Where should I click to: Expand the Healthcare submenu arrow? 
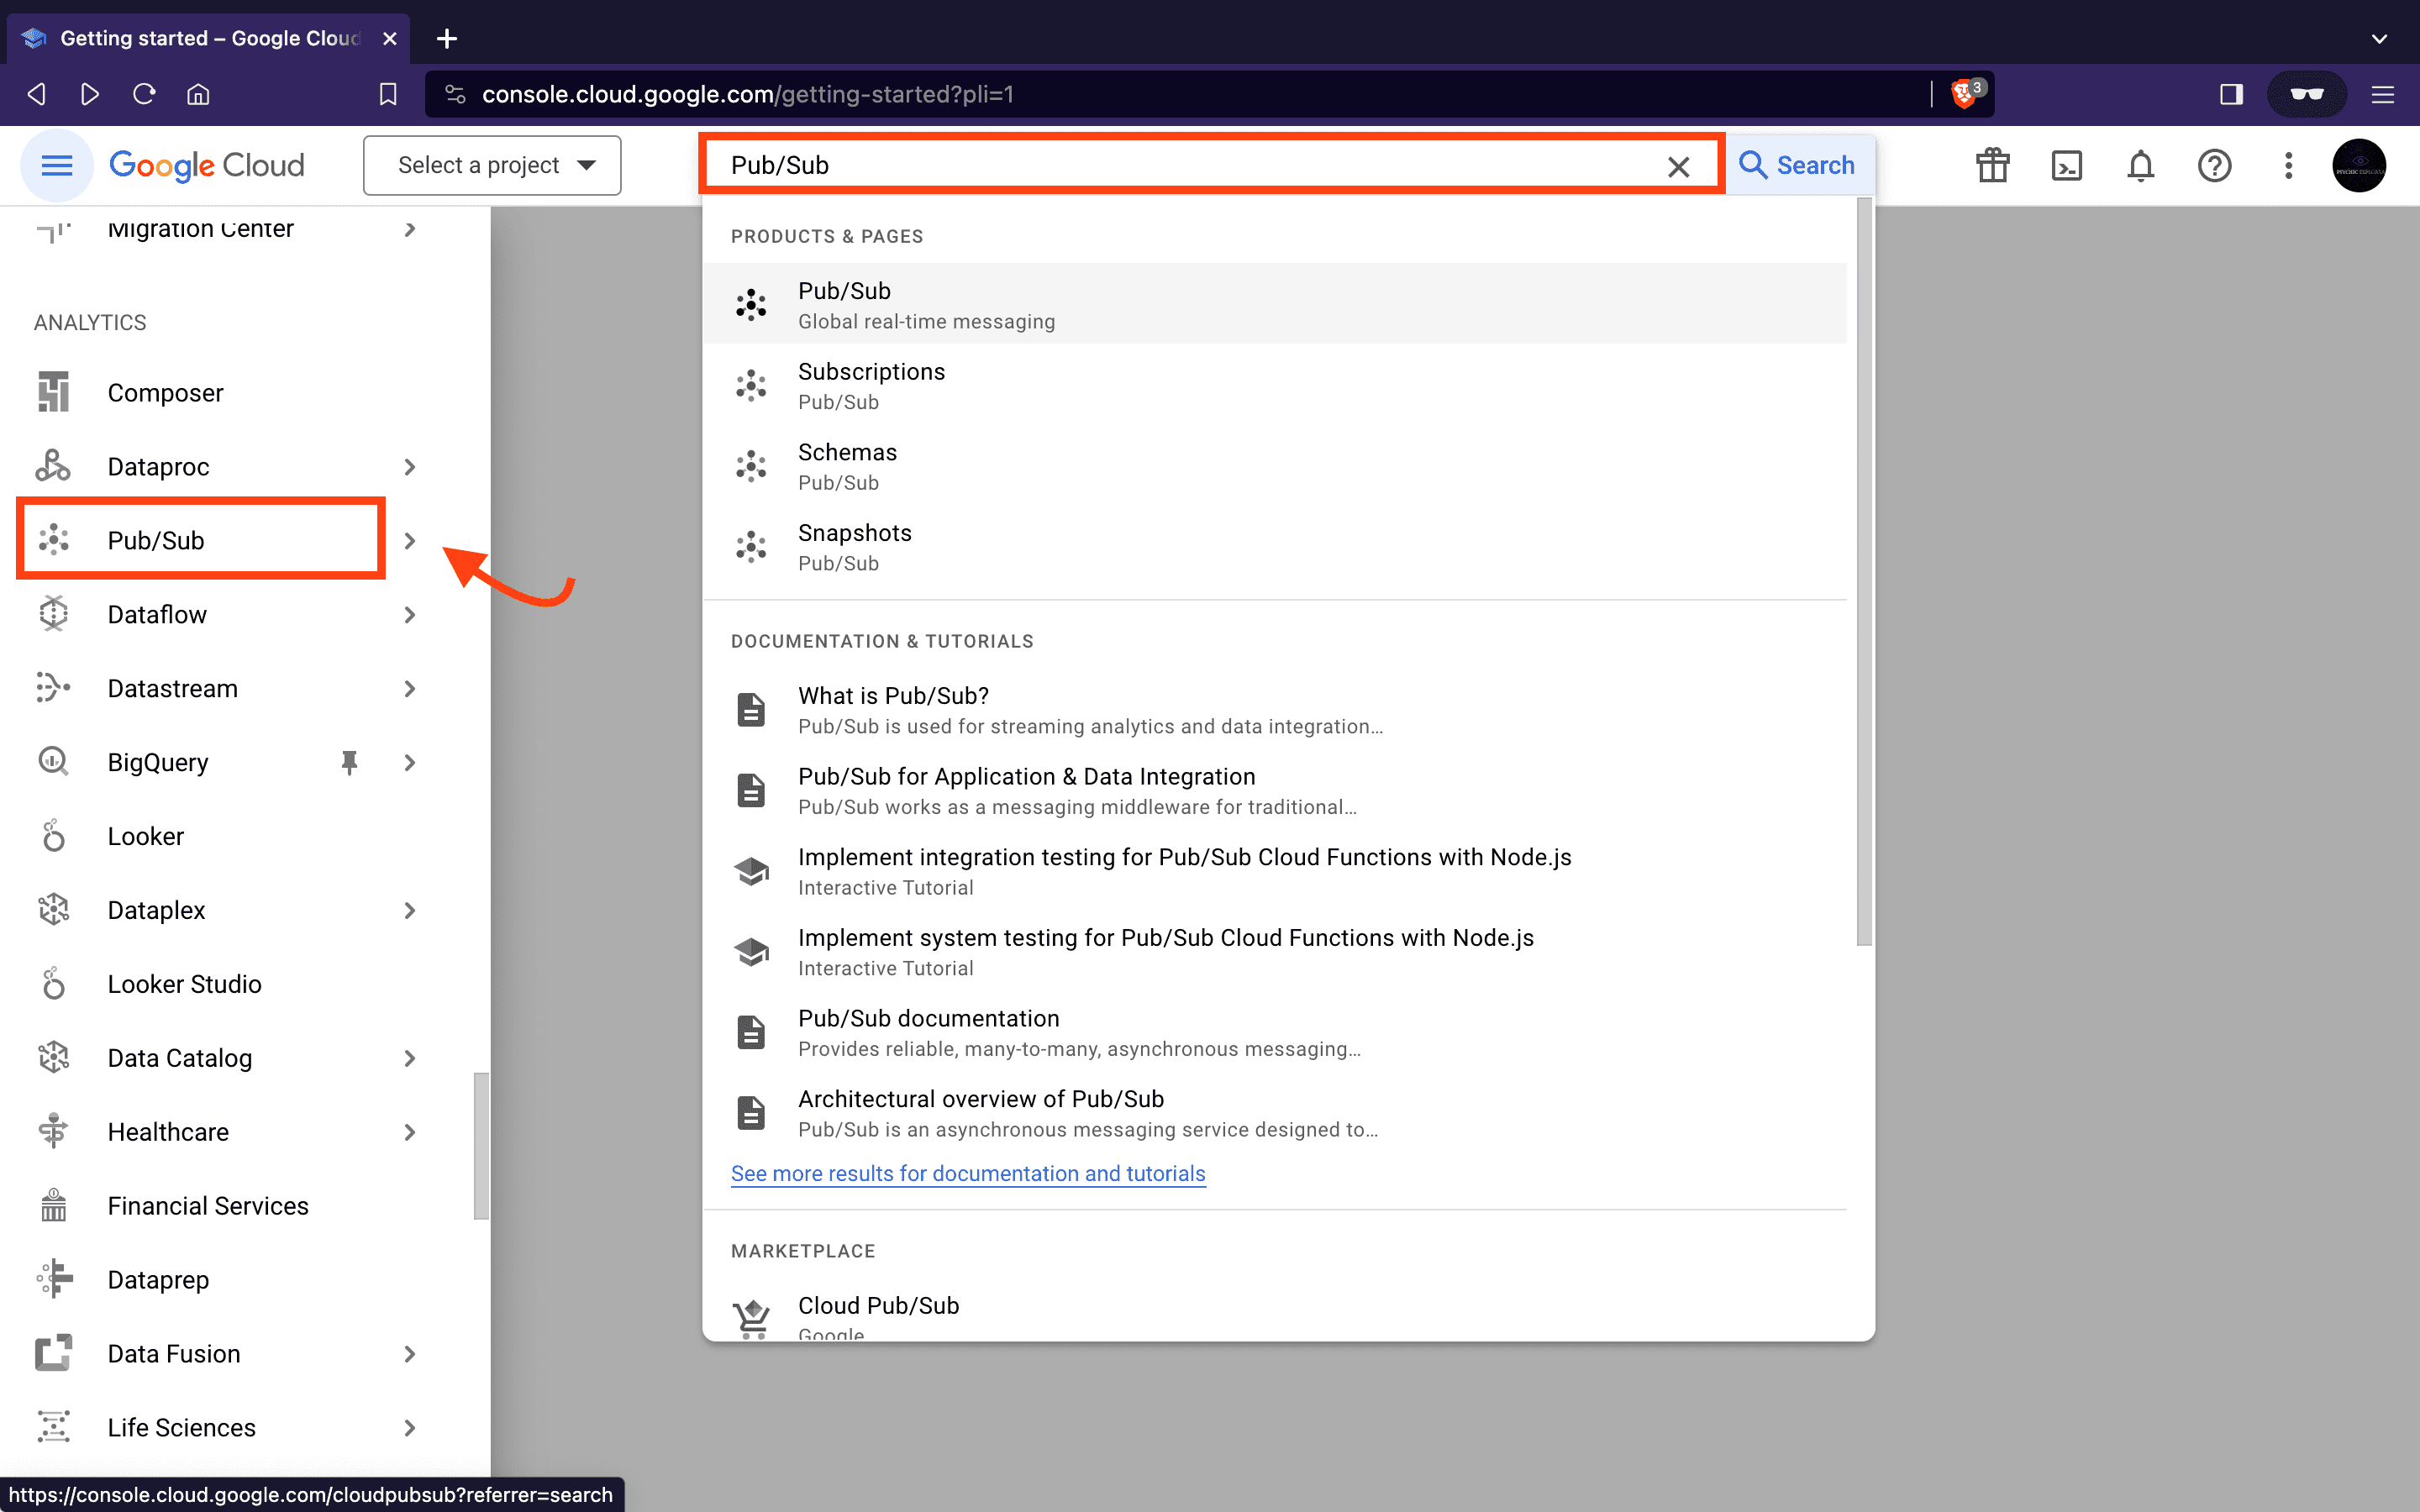coord(409,1132)
